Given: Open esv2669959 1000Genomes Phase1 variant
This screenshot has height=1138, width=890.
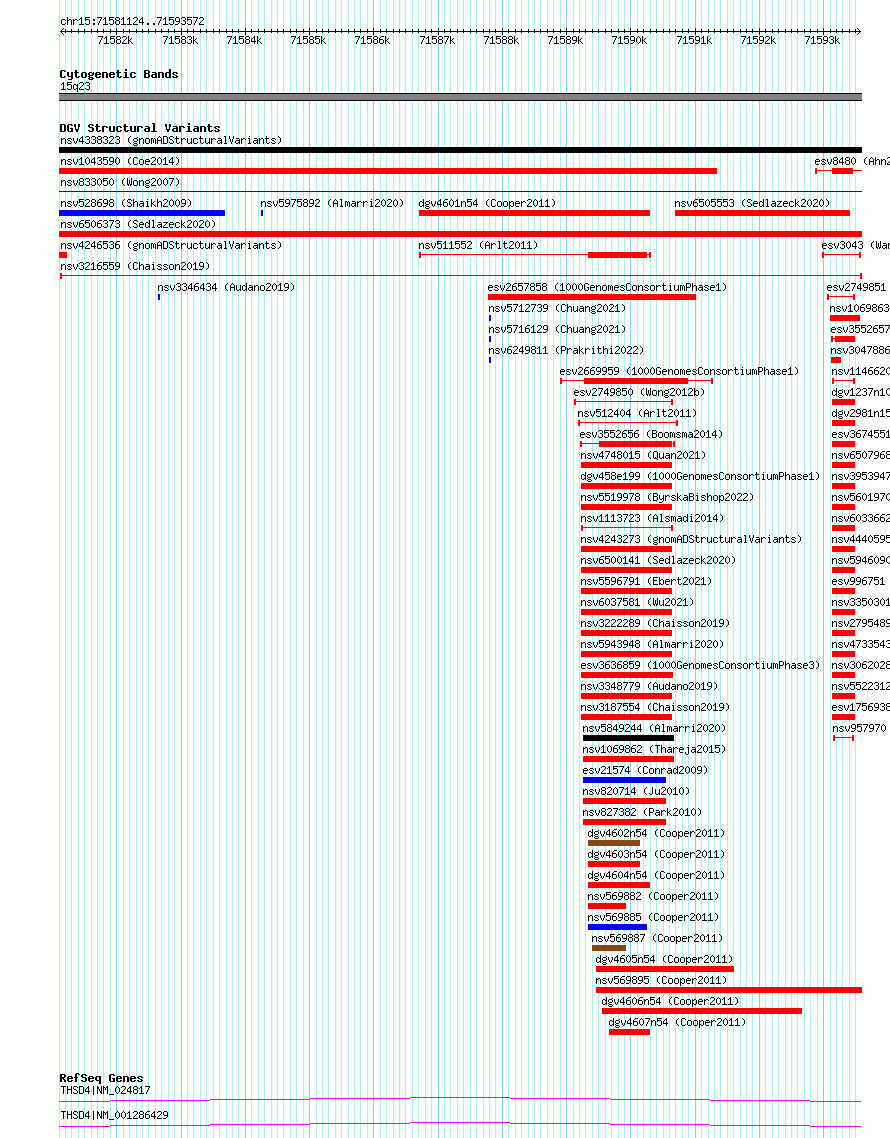Looking at the screenshot, I should tap(679, 372).
